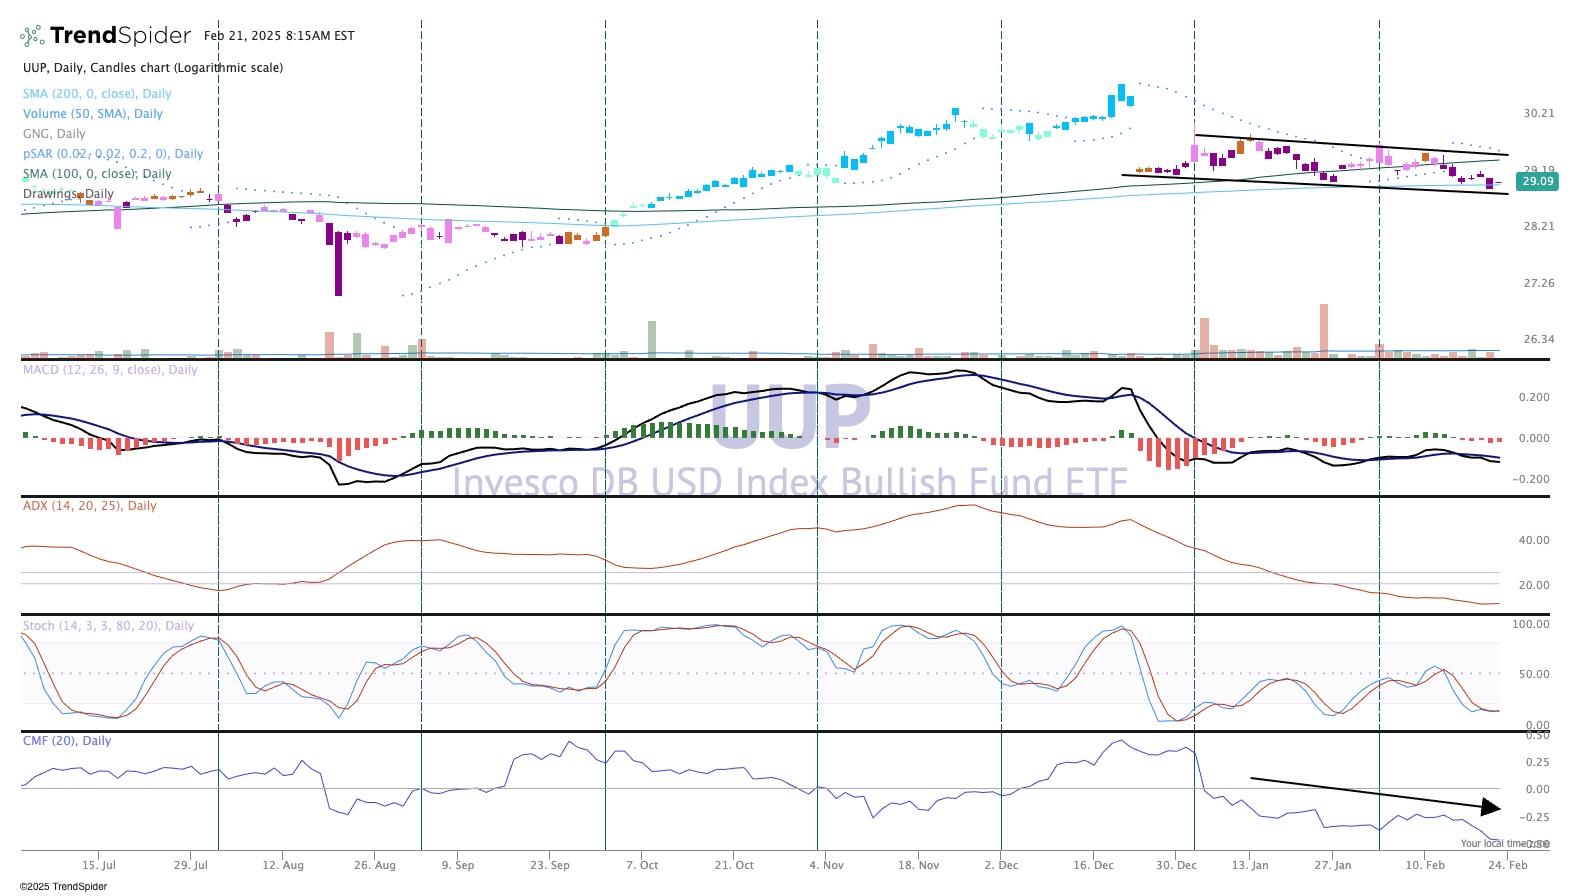Click the 7. Oct date axis label
1580x896 pixels.
642,865
